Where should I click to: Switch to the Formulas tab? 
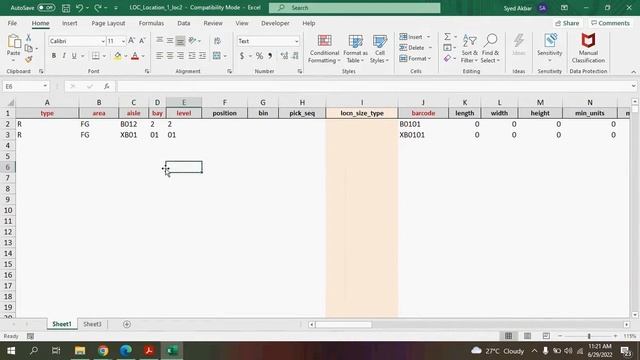pyautogui.click(x=151, y=23)
